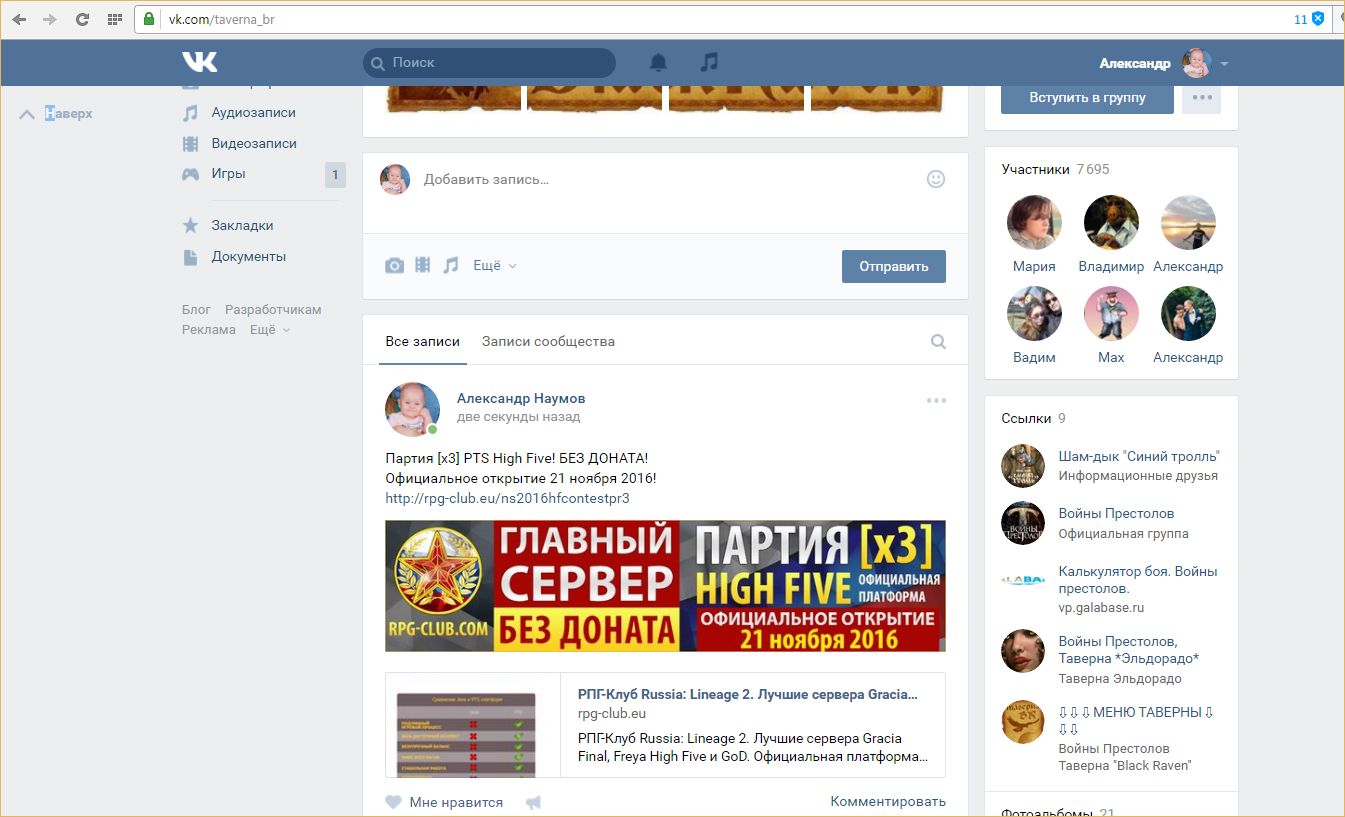Click the VK logo in header

point(199,62)
